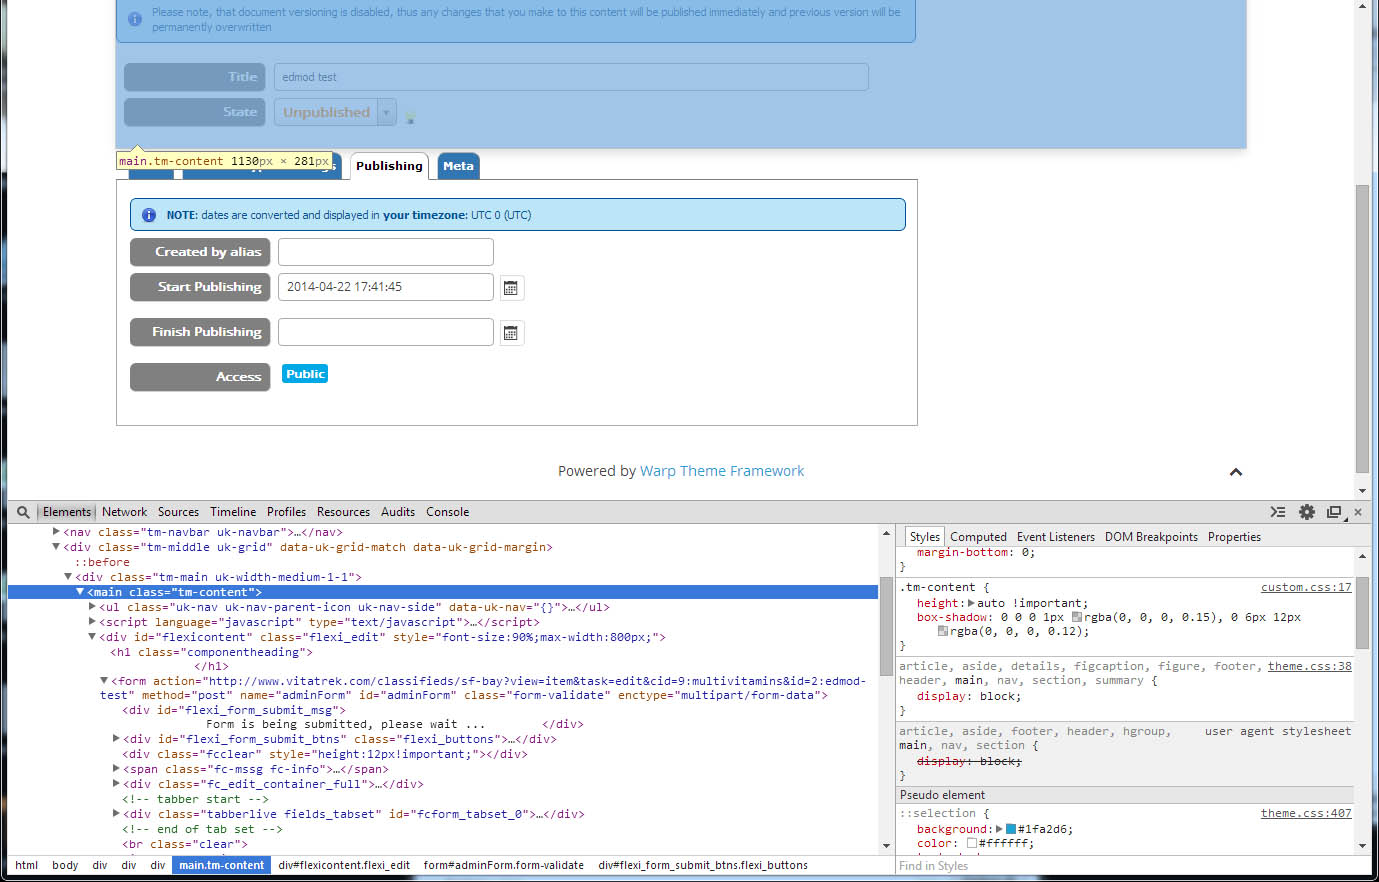Select main.tm-content breadcrumb

tap(221, 865)
